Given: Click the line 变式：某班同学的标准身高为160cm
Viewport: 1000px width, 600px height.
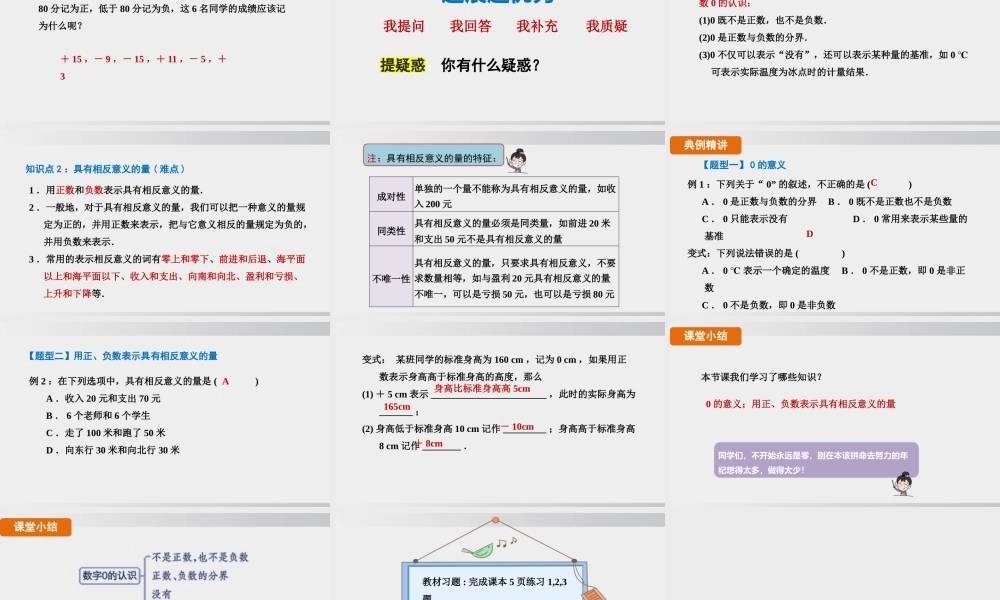Looking at the screenshot, I should 494,368.
